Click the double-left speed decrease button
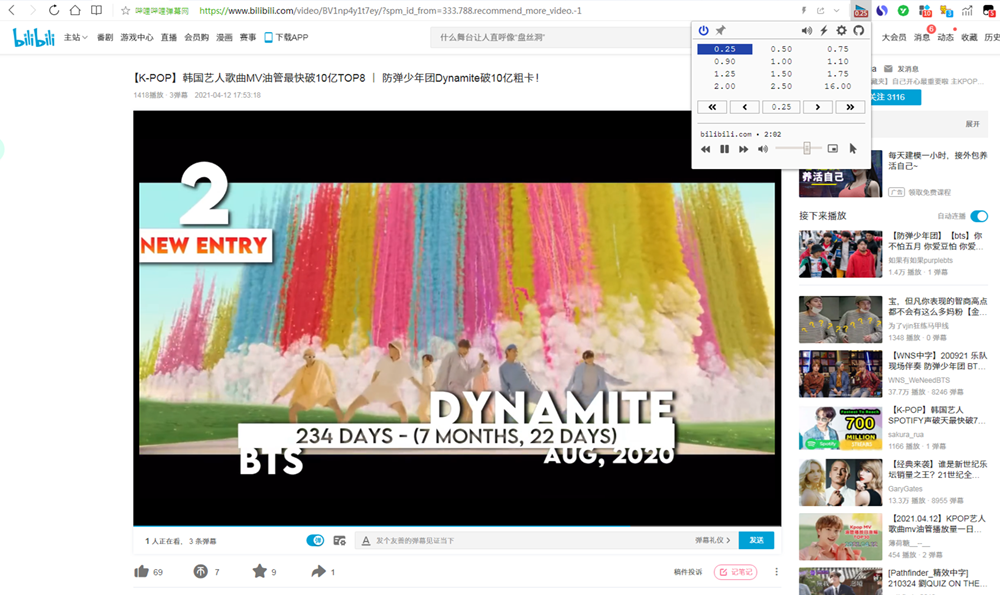Image resolution: width=1000 pixels, height=595 pixels. point(712,107)
